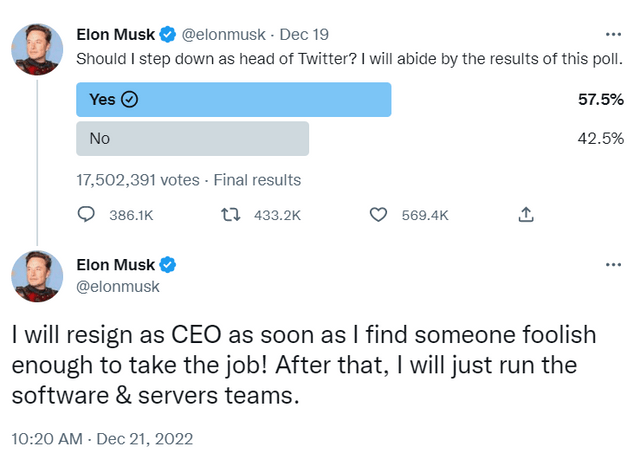Click the reply icon on the poll tweet
Screen dimensions: 640x460
coord(87,214)
